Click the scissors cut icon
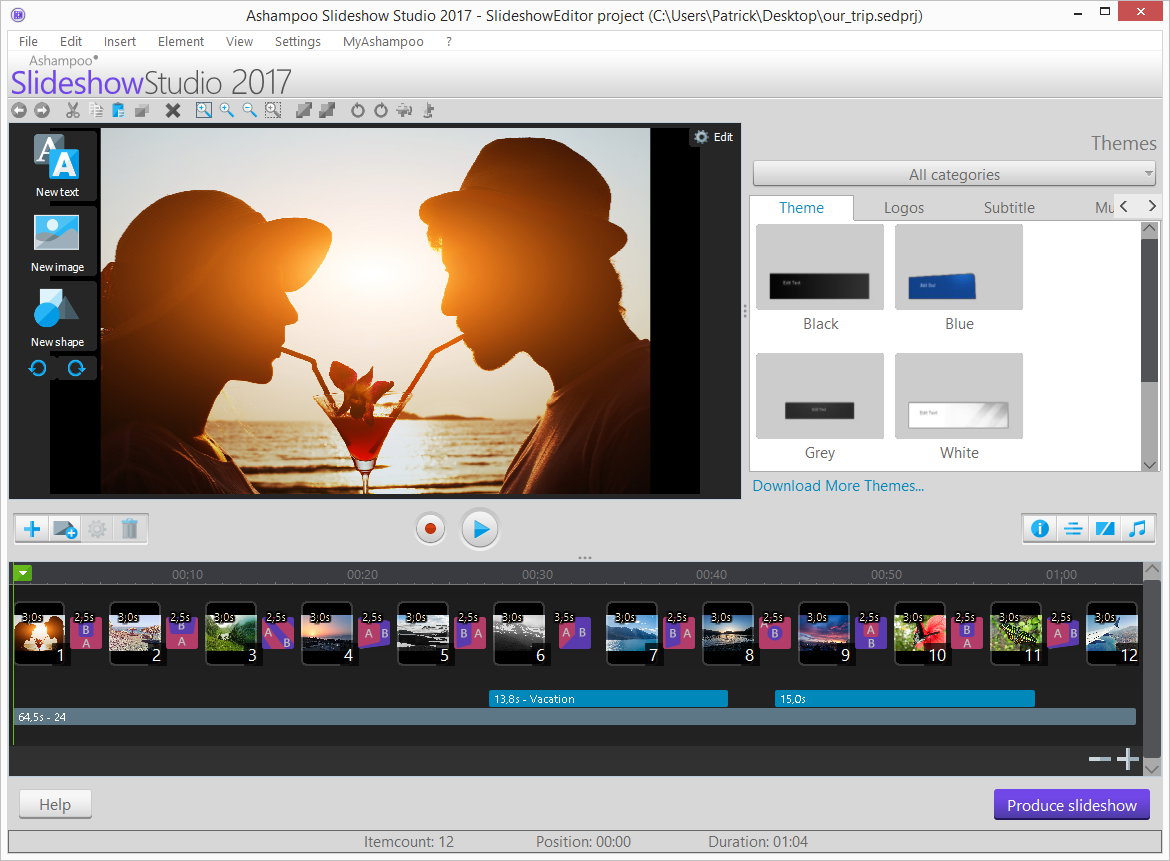Screen dimensions: 1170x861 coord(73,110)
